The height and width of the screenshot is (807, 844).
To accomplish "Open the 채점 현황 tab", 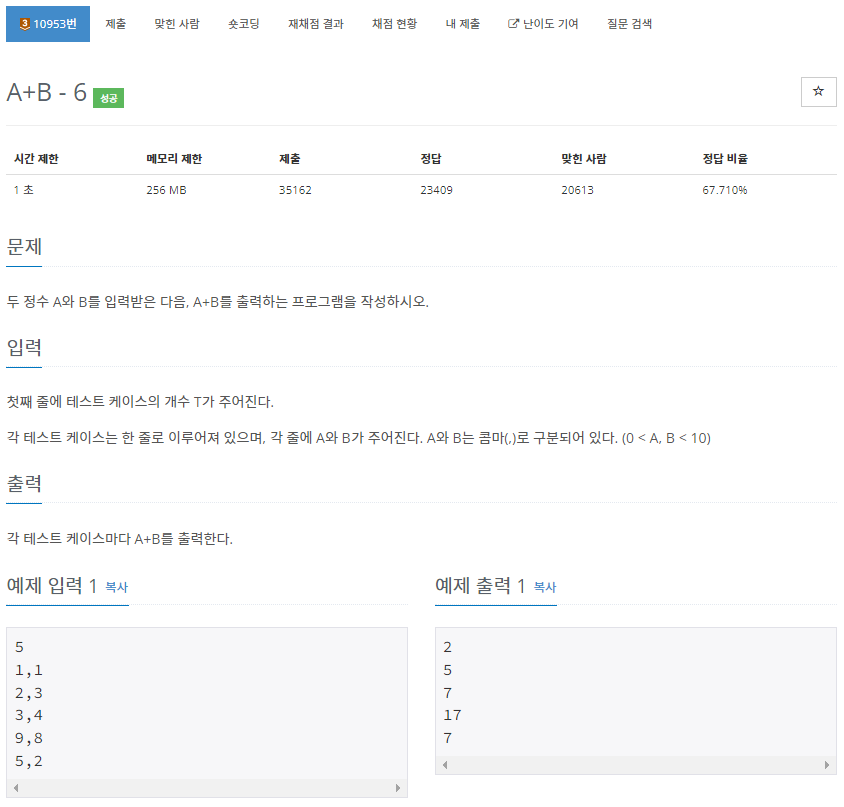I will coord(395,24).
